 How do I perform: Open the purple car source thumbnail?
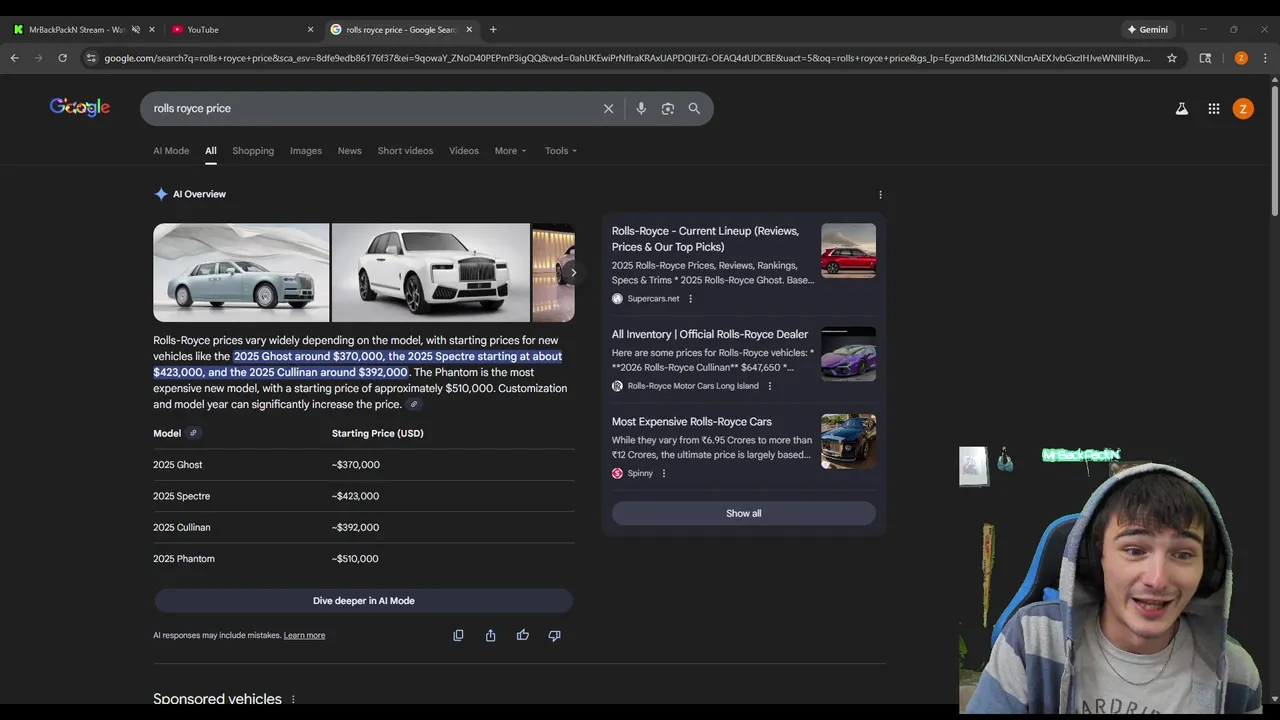pyautogui.click(x=848, y=354)
